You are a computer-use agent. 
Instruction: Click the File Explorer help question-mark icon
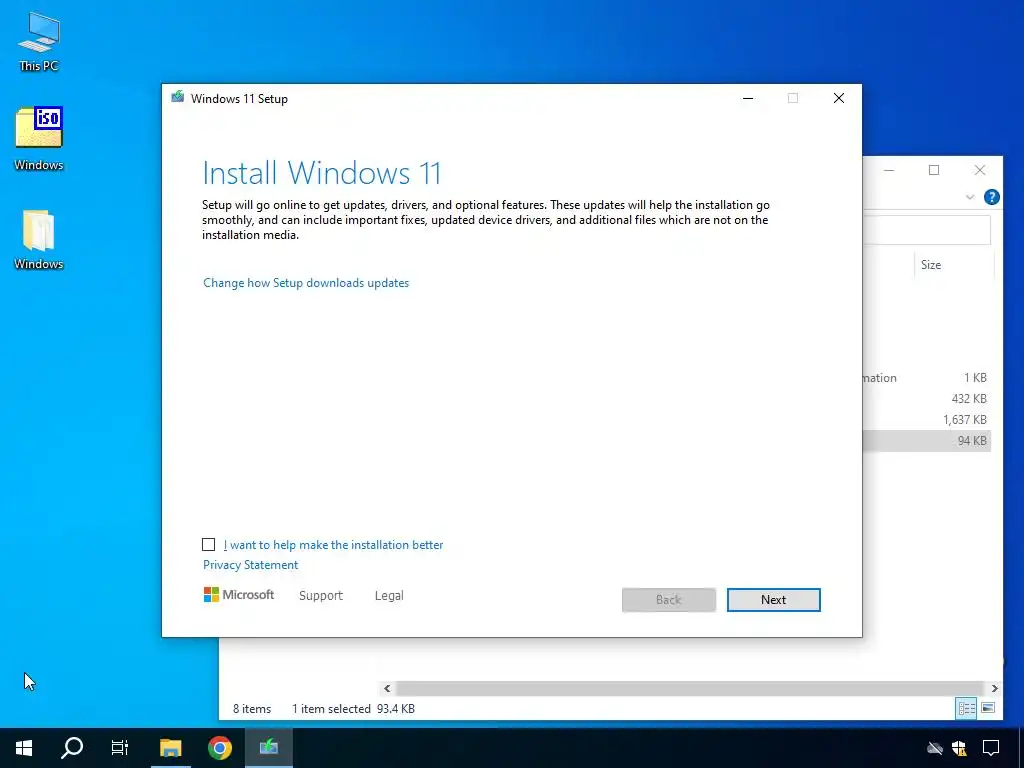coord(991,197)
